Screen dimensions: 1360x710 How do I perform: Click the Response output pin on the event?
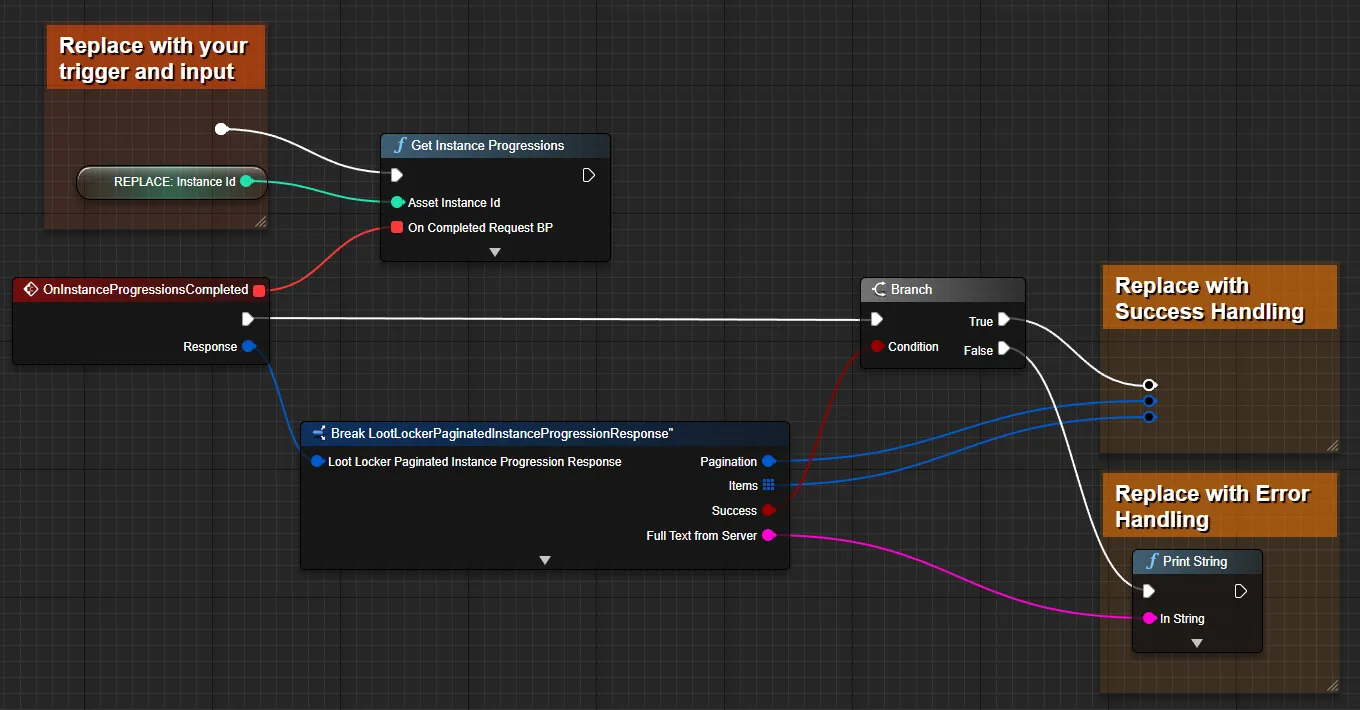(x=248, y=346)
